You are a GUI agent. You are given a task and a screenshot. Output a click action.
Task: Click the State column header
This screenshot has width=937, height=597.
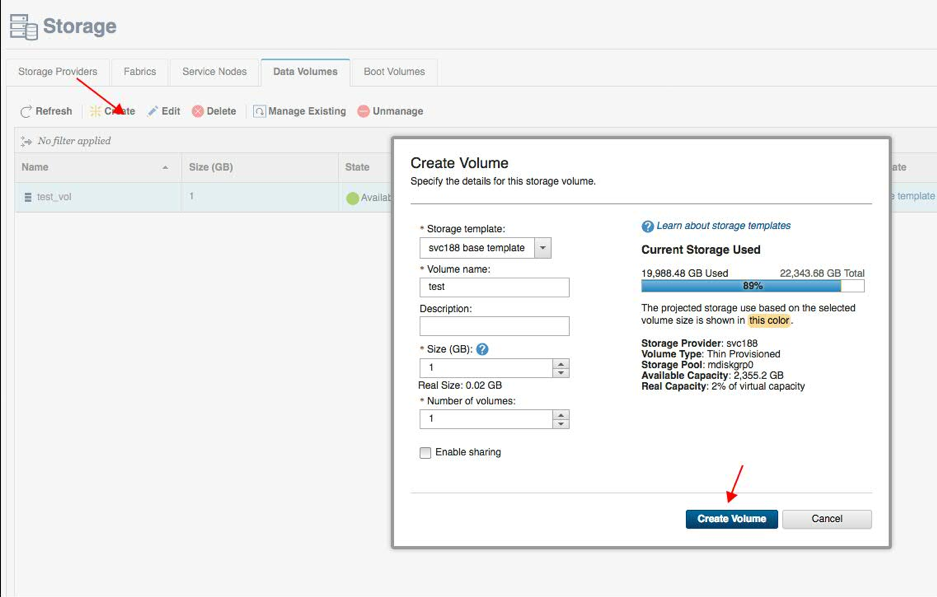[357, 167]
